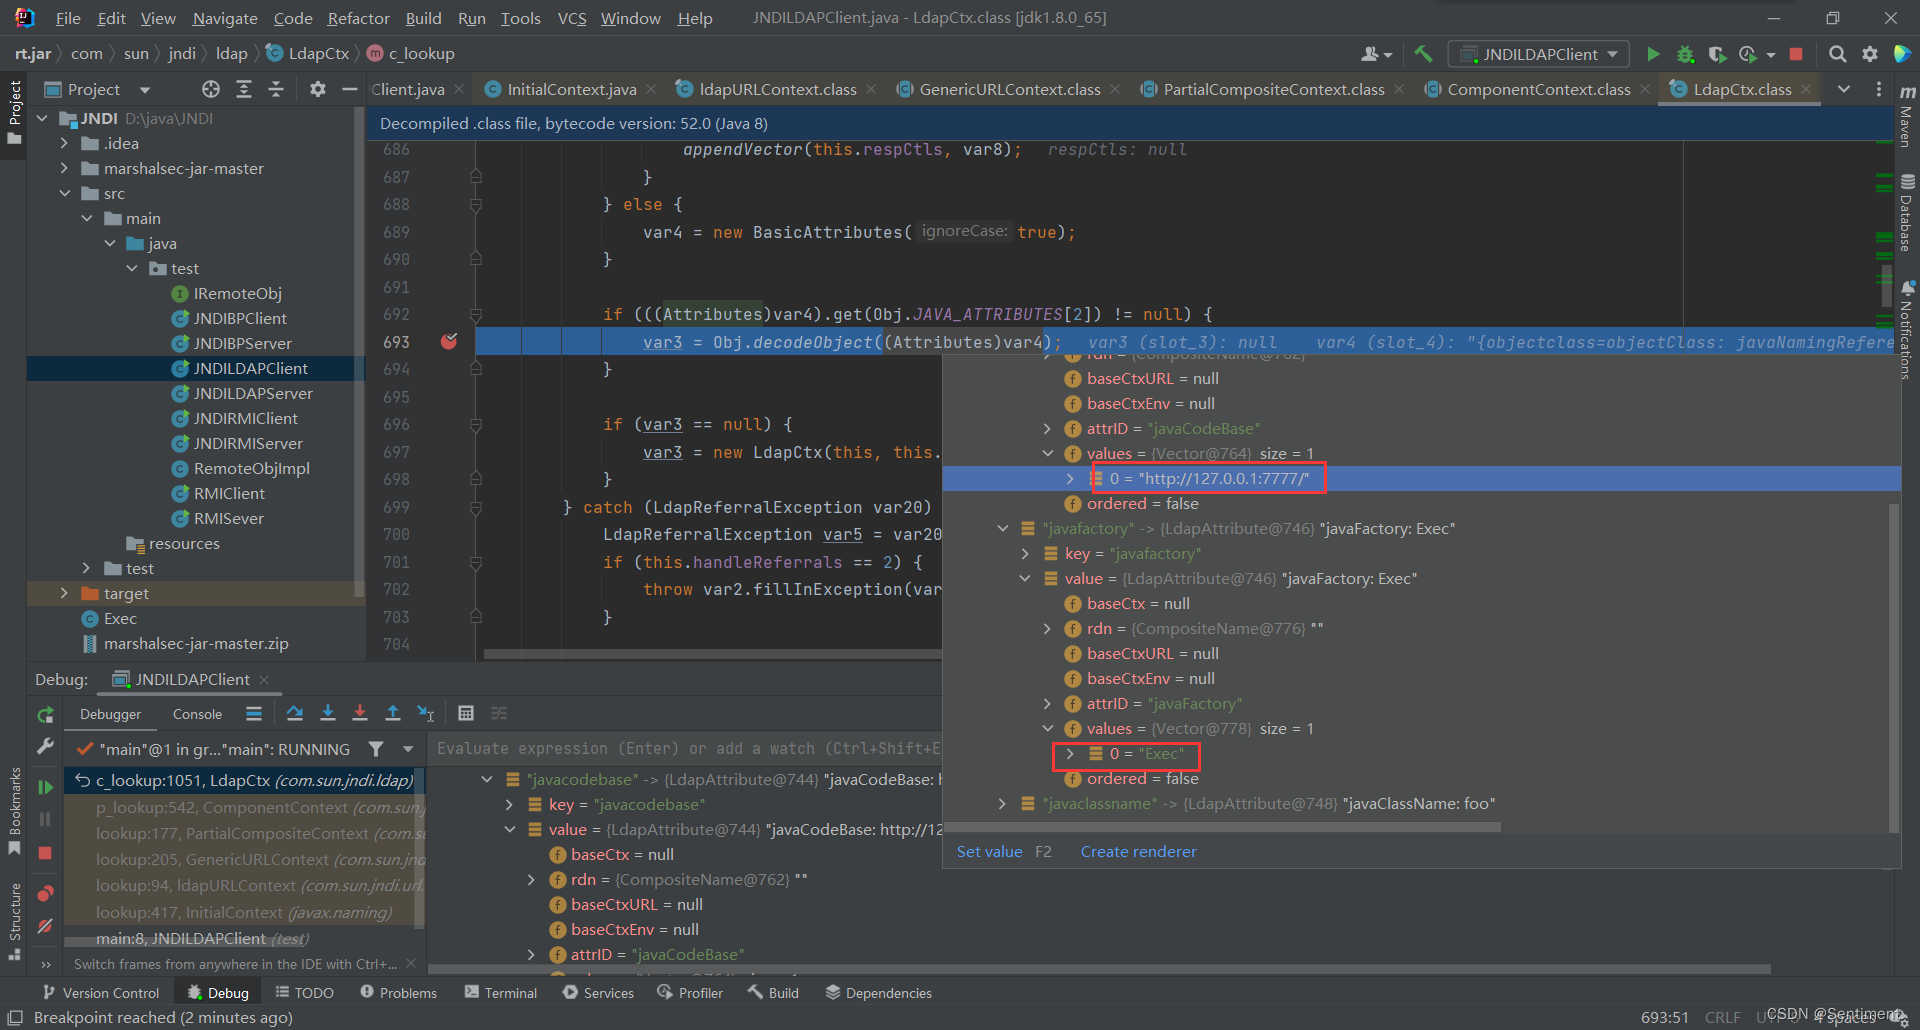The height and width of the screenshot is (1030, 1920).
Task: Collapse All icon in Project panel header
Action: 276,89
